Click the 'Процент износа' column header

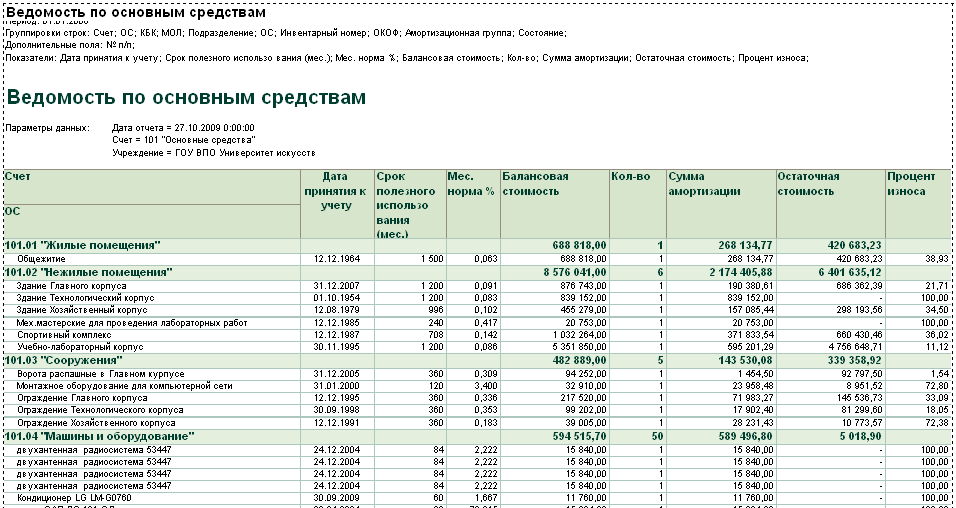click(x=918, y=204)
